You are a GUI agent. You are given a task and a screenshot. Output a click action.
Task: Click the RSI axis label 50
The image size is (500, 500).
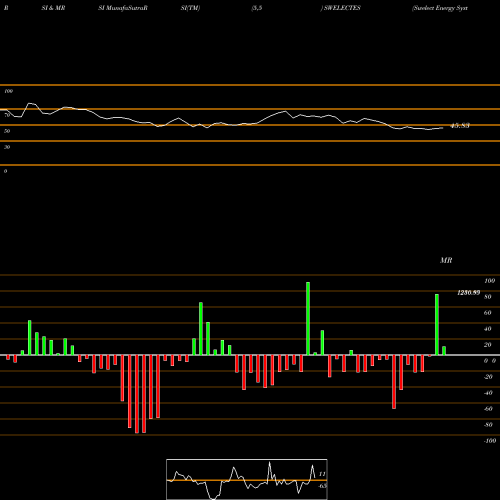tap(7, 131)
